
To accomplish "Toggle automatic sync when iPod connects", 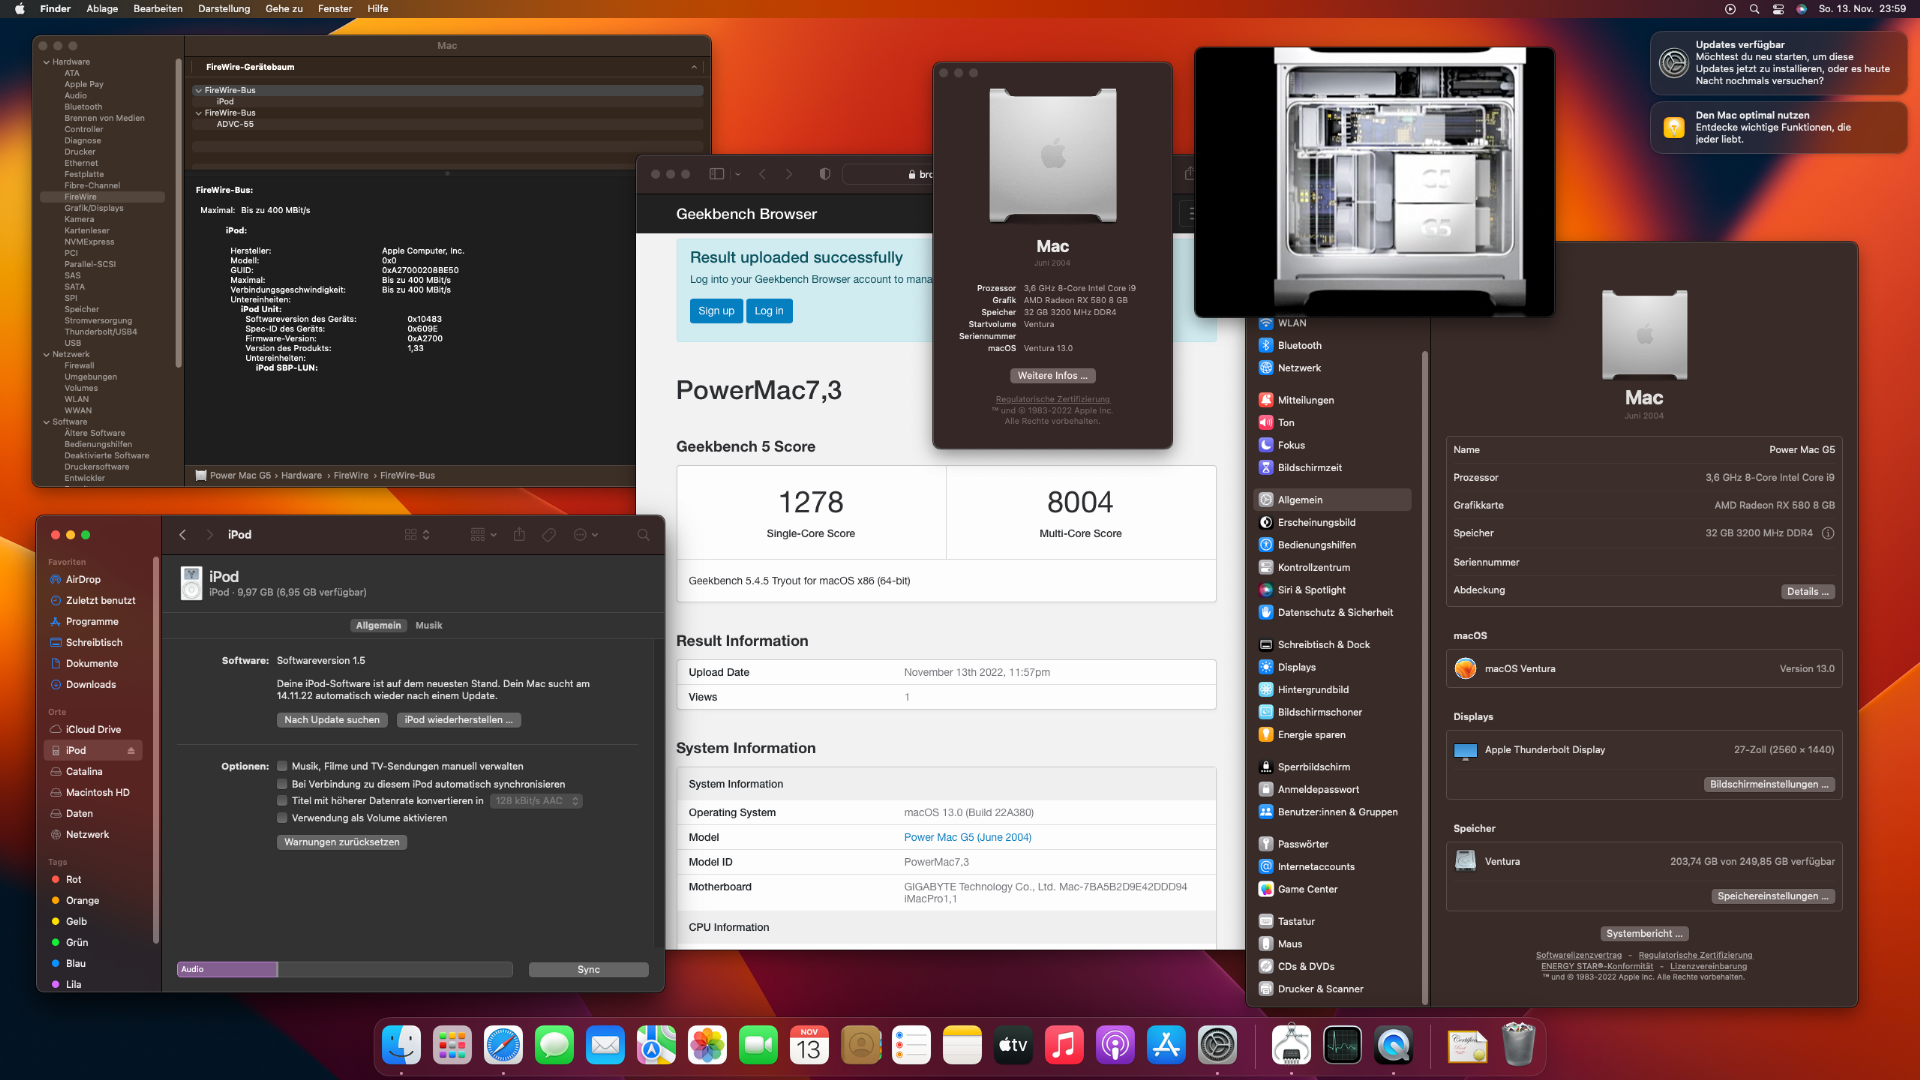I will (282, 784).
